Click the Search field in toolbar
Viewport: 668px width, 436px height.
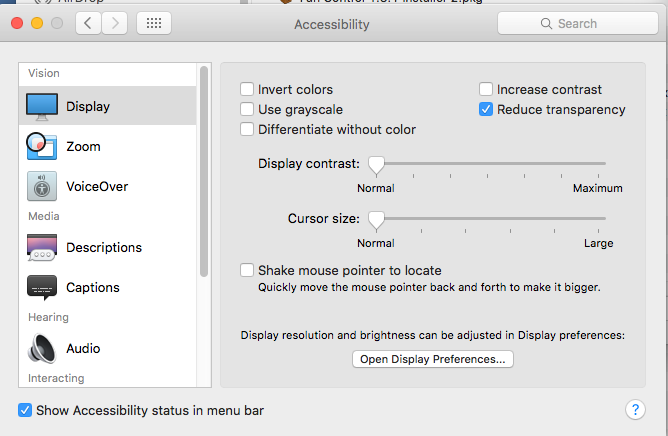pyautogui.click(x=576, y=23)
